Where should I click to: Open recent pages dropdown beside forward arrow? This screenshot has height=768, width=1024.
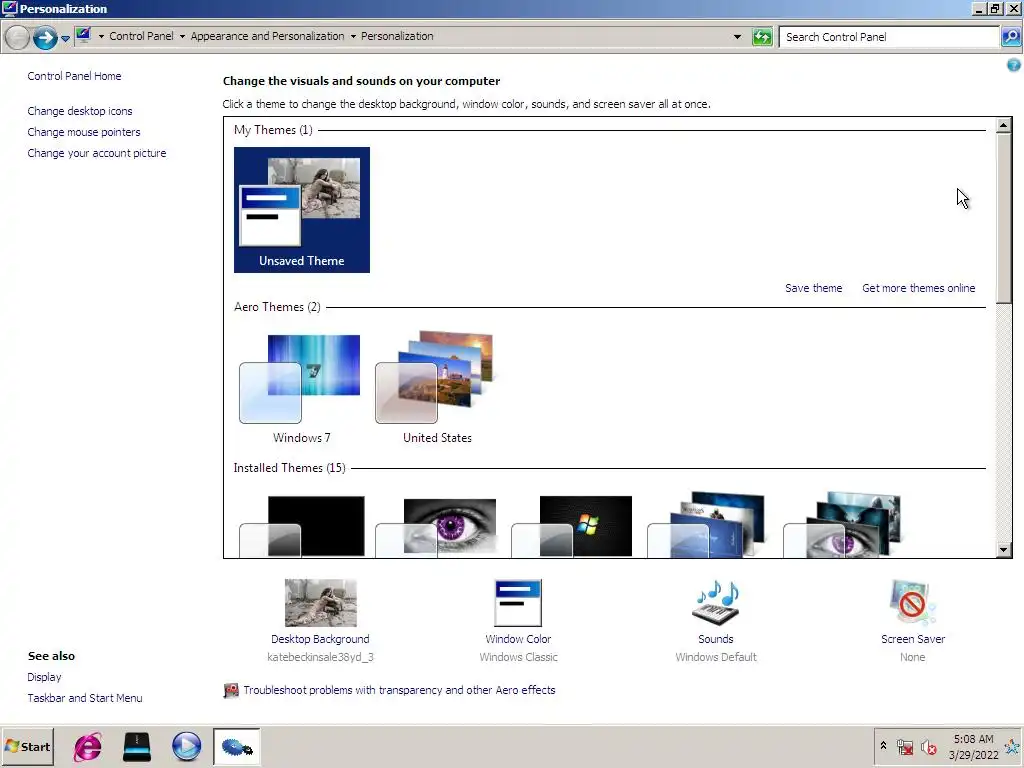click(x=65, y=39)
